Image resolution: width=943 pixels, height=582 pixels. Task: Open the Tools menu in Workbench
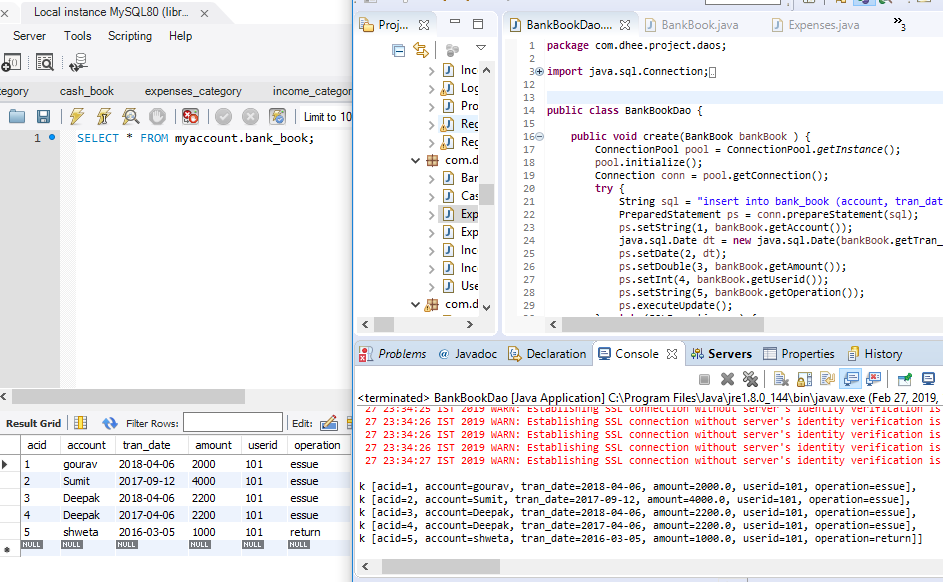click(78, 36)
